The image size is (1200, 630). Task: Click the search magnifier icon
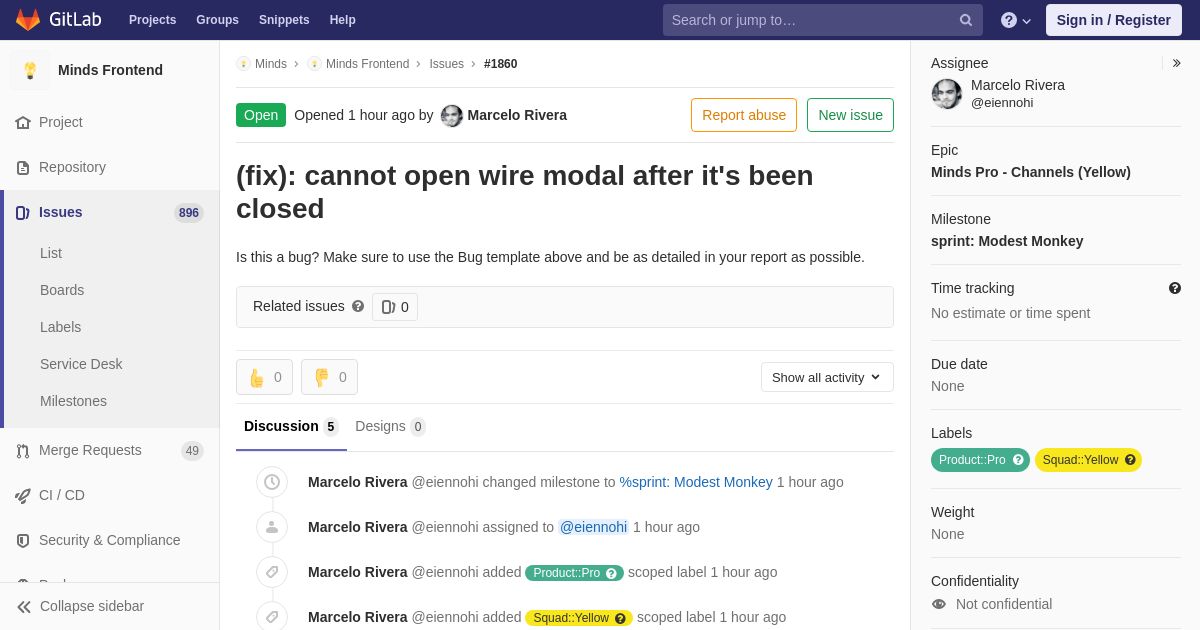(x=966, y=20)
